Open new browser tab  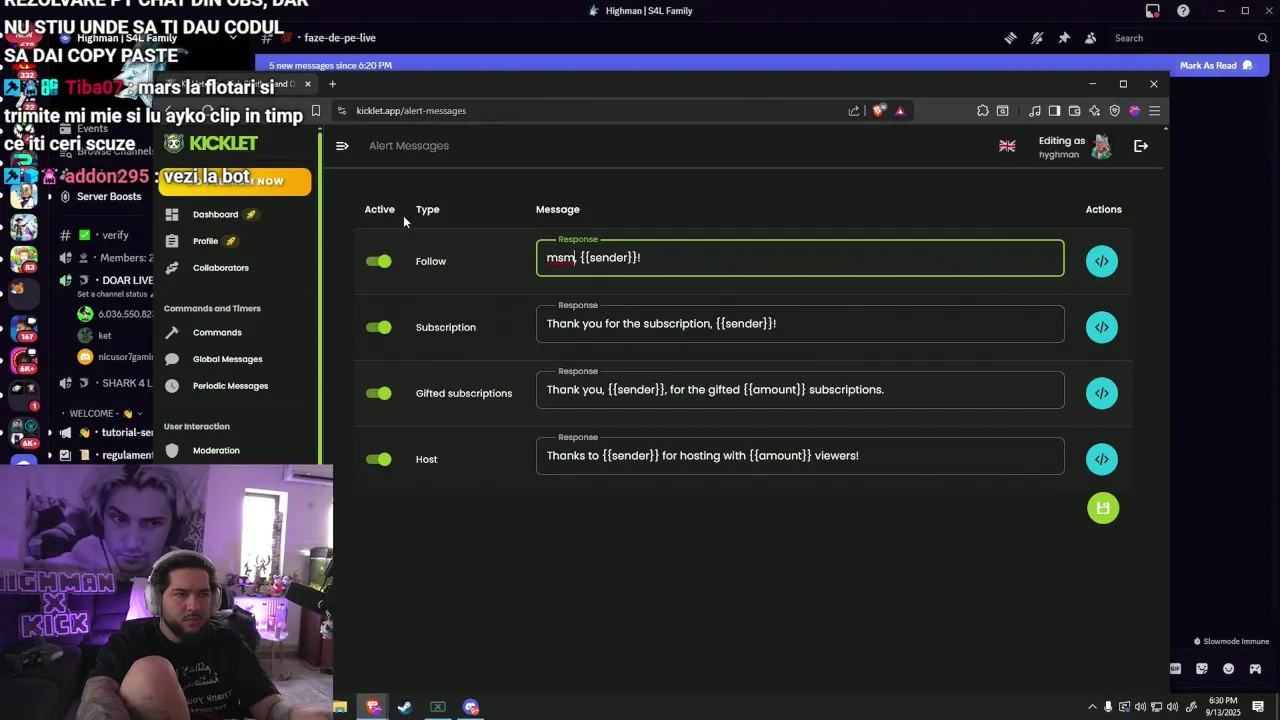click(332, 84)
